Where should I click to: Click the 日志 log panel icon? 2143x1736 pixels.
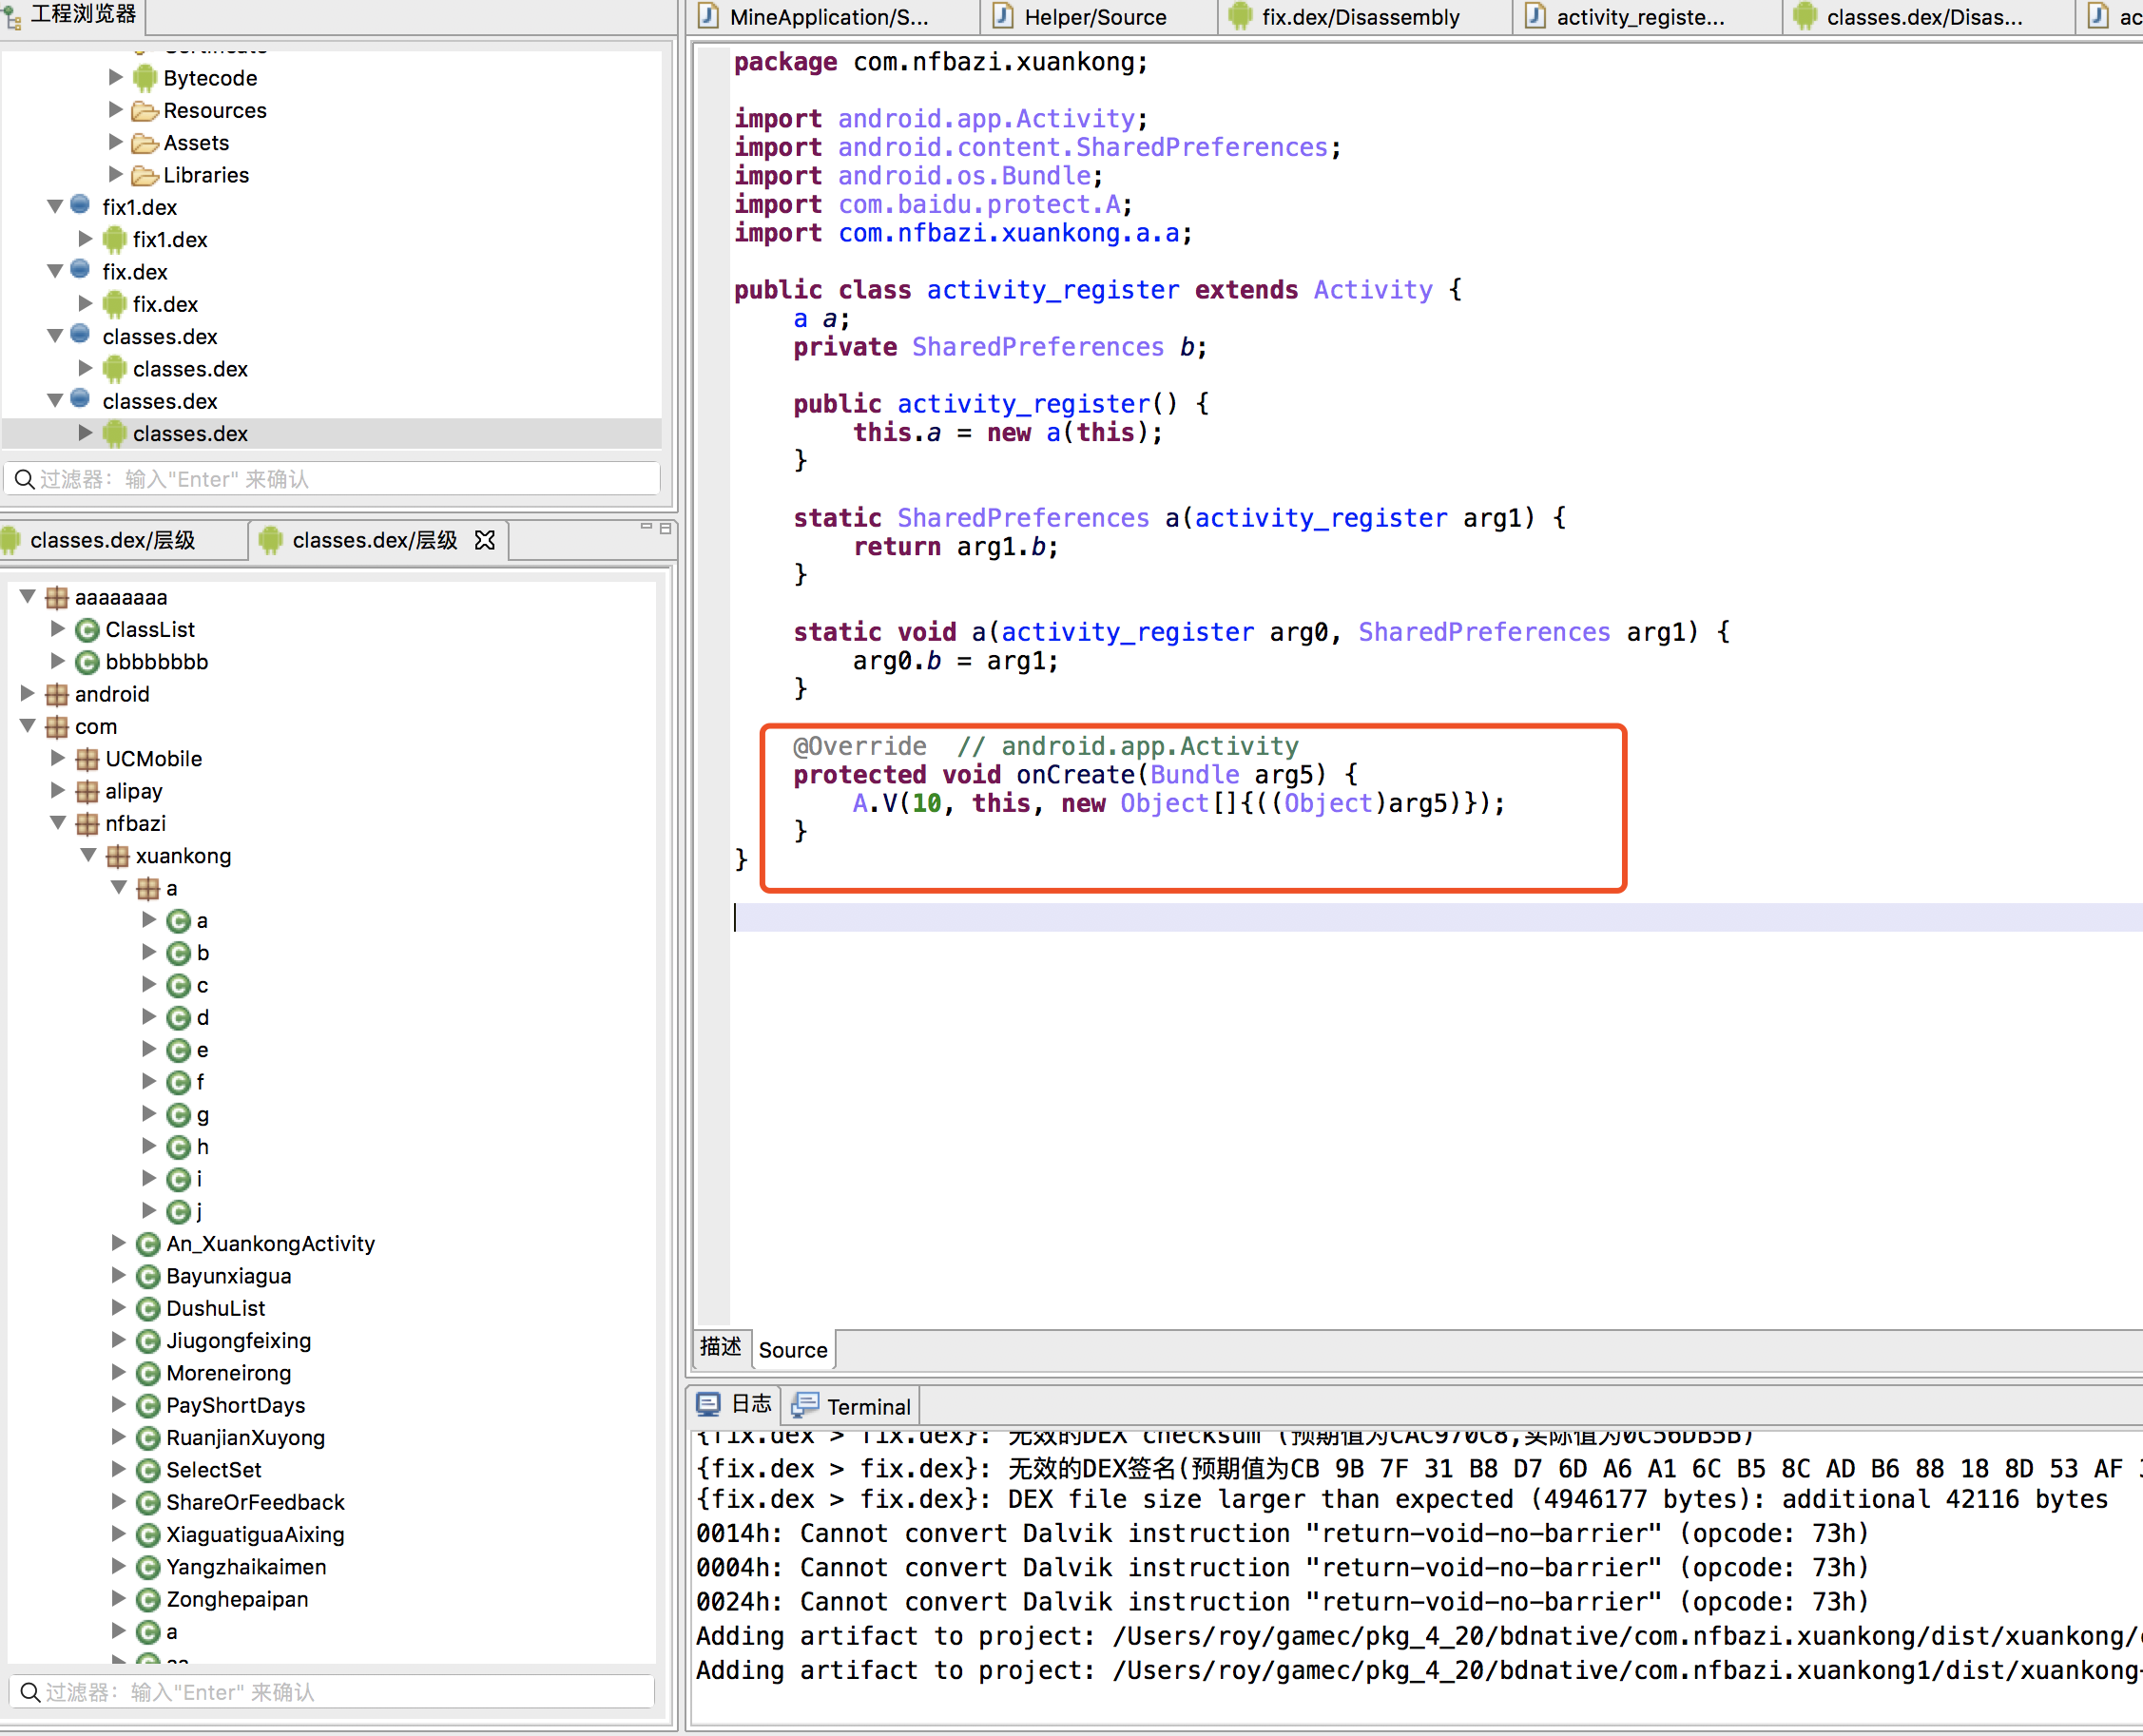coord(708,1405)
